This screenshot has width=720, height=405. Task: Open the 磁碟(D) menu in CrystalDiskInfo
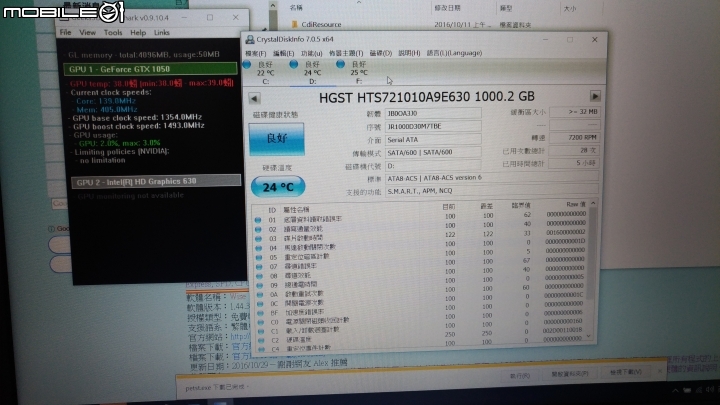(381, 53)
